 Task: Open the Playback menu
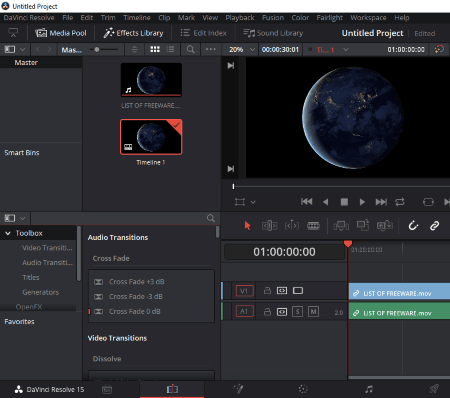240,18
